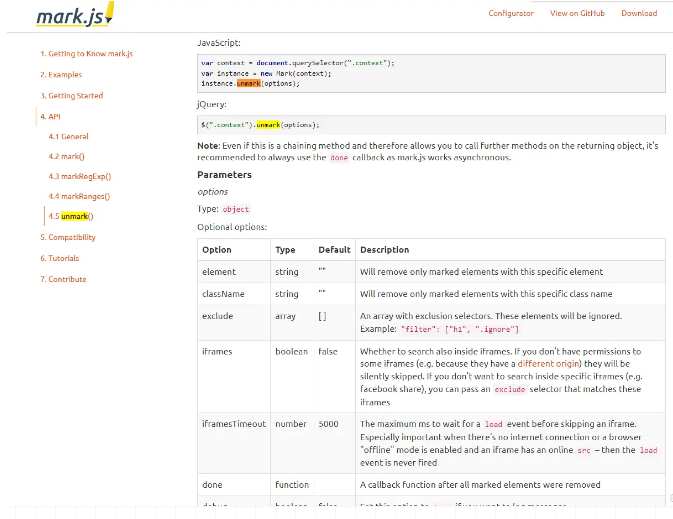Navigate to Tutorials section

pos(60,258)
